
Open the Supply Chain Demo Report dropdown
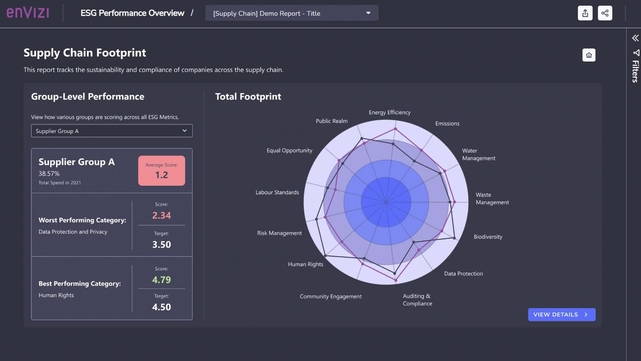click(x=291, y=13)
